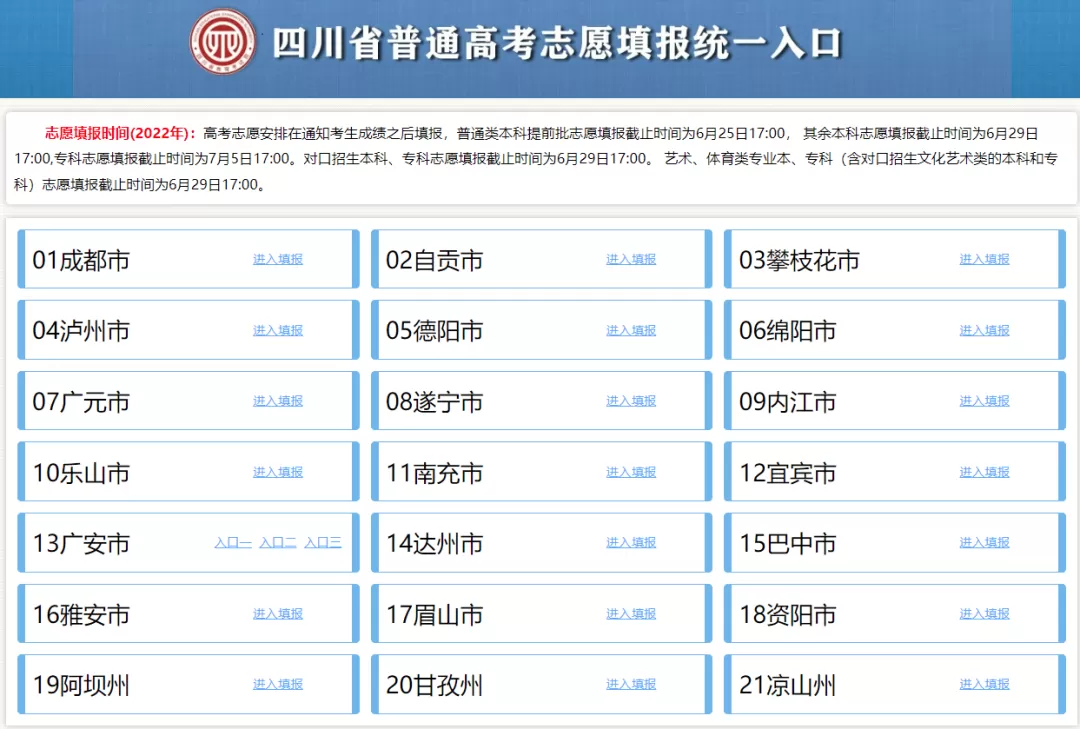The image size is (1080, 729).
Task: Open 进入填报 link for 07广元市
Action: (x=277, y=401)
